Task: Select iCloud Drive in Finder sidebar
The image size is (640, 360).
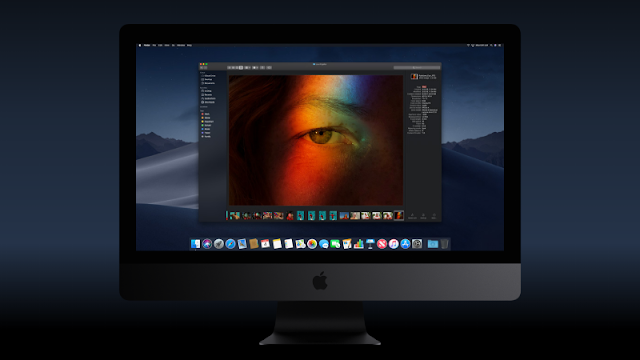Action: pyautogui.click(x=209, y=76)
